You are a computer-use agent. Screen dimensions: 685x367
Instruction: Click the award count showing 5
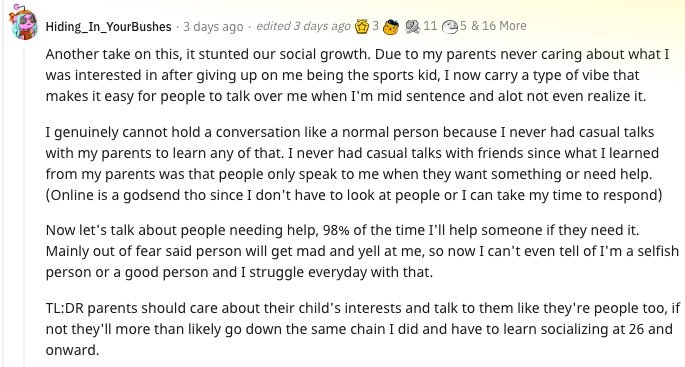[x=463, y=26]
